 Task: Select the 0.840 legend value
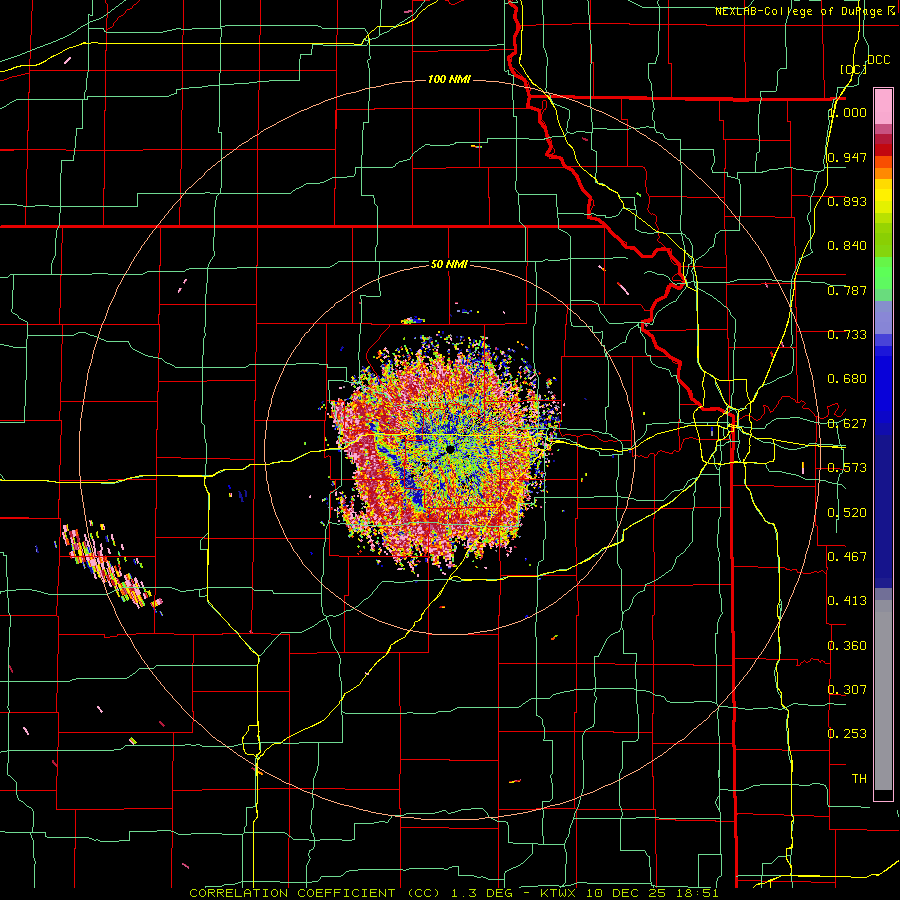pyautogui.click(x=848, y=246)
